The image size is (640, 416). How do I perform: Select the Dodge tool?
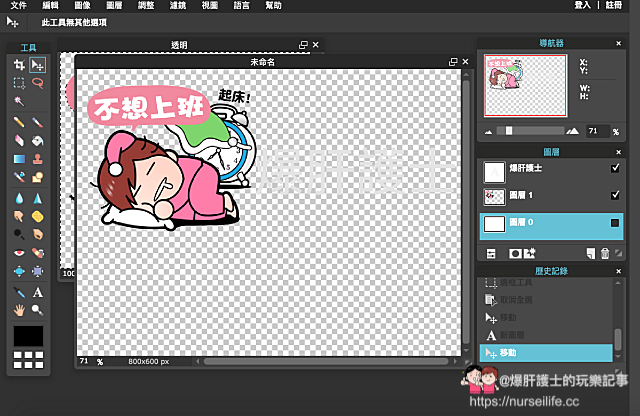(x=19, y=234)
